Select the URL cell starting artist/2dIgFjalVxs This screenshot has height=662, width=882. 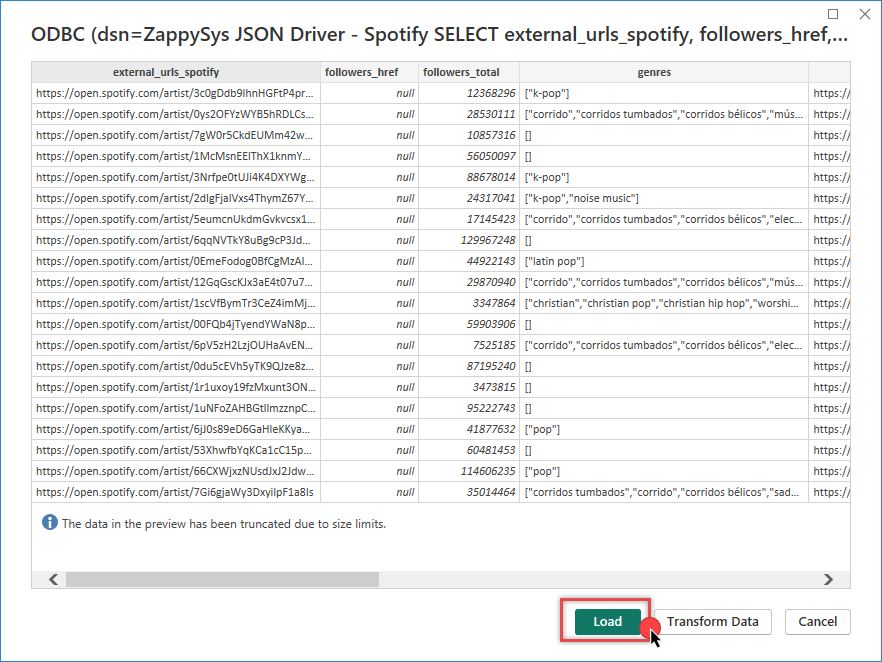coord(176,198)
